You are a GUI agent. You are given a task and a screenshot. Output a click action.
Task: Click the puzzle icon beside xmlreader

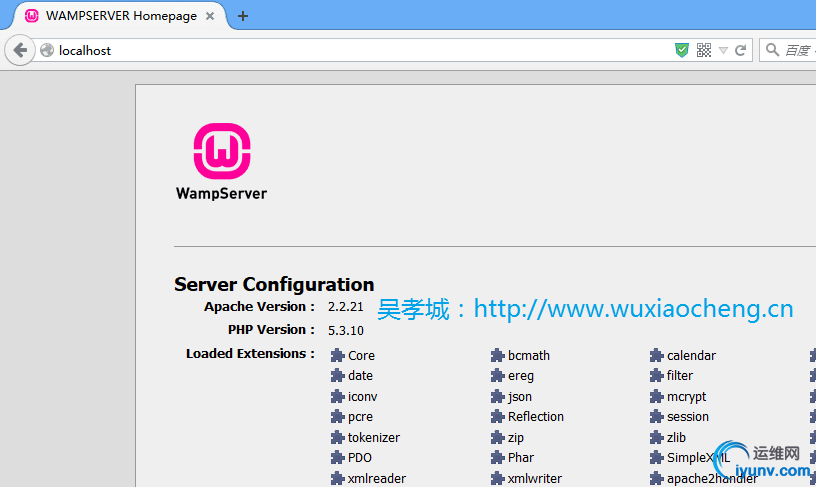[338, 478]
